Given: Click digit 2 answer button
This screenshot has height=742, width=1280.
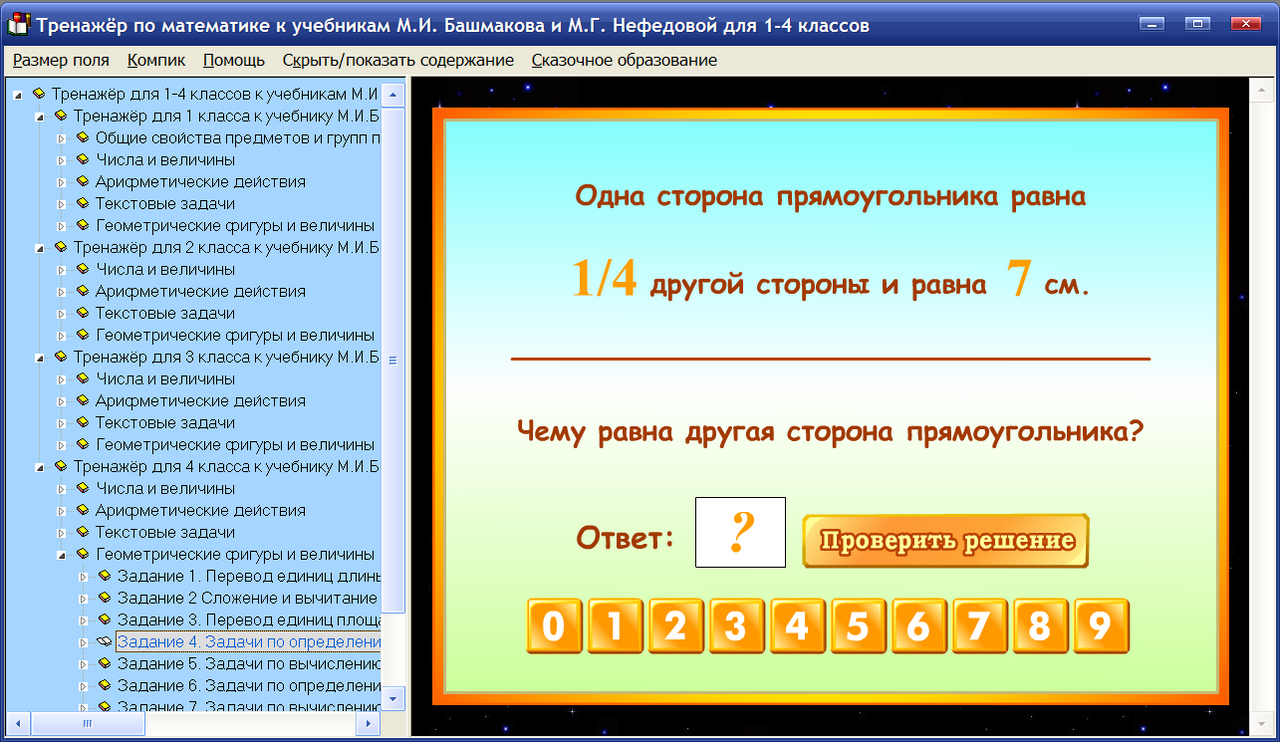Looking at the screenshot, I should click(675, 626).
